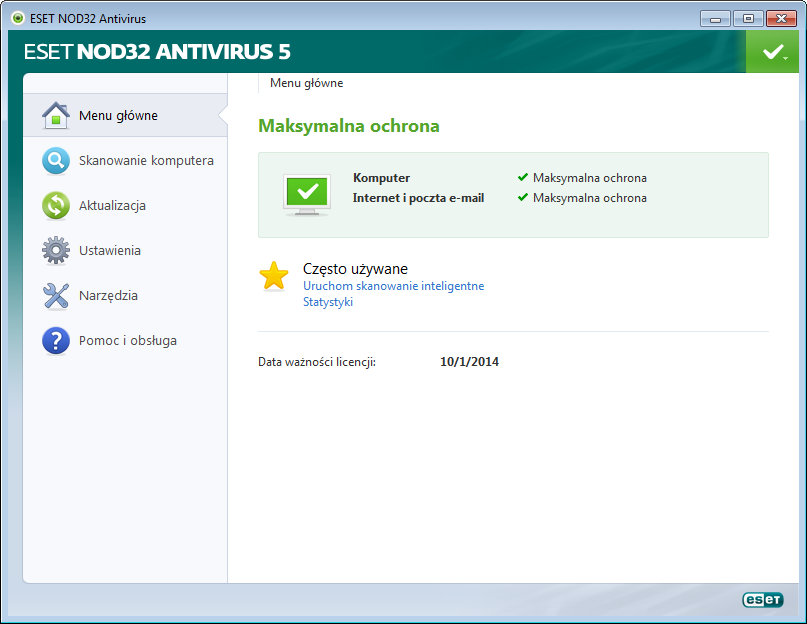Click the yellow star Często używane icon
The width and height of the screenshot is (807, 624).
pyautogui.click(x=274, y=275)
